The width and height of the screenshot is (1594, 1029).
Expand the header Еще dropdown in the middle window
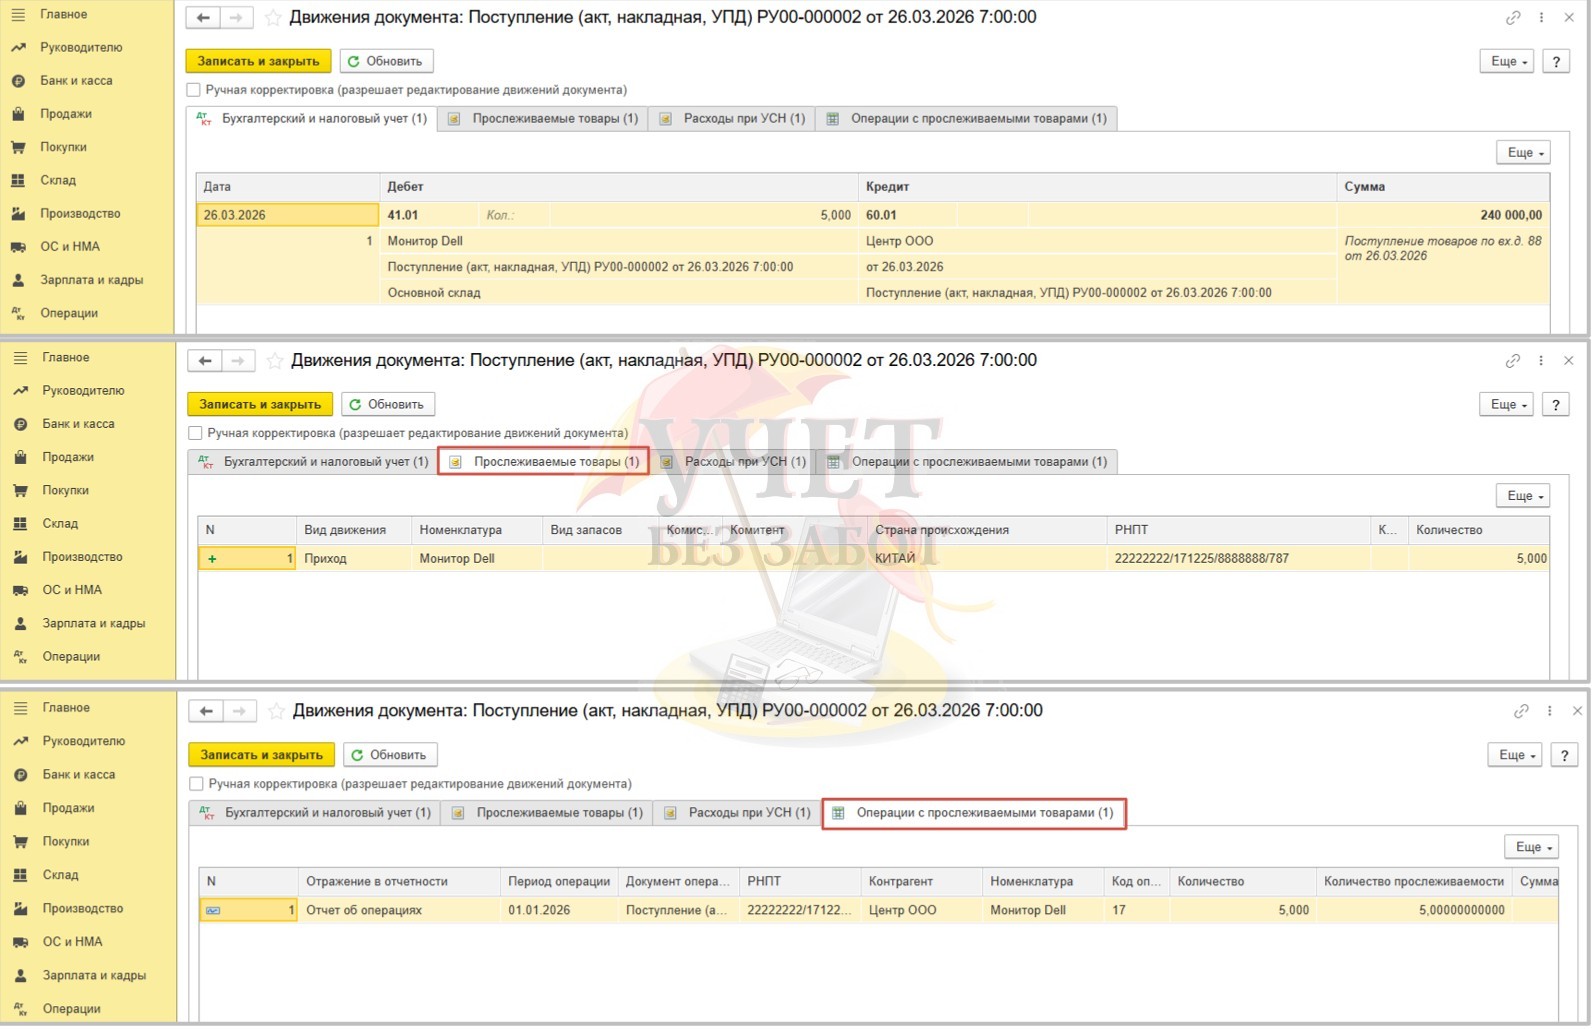(1507, 405)
